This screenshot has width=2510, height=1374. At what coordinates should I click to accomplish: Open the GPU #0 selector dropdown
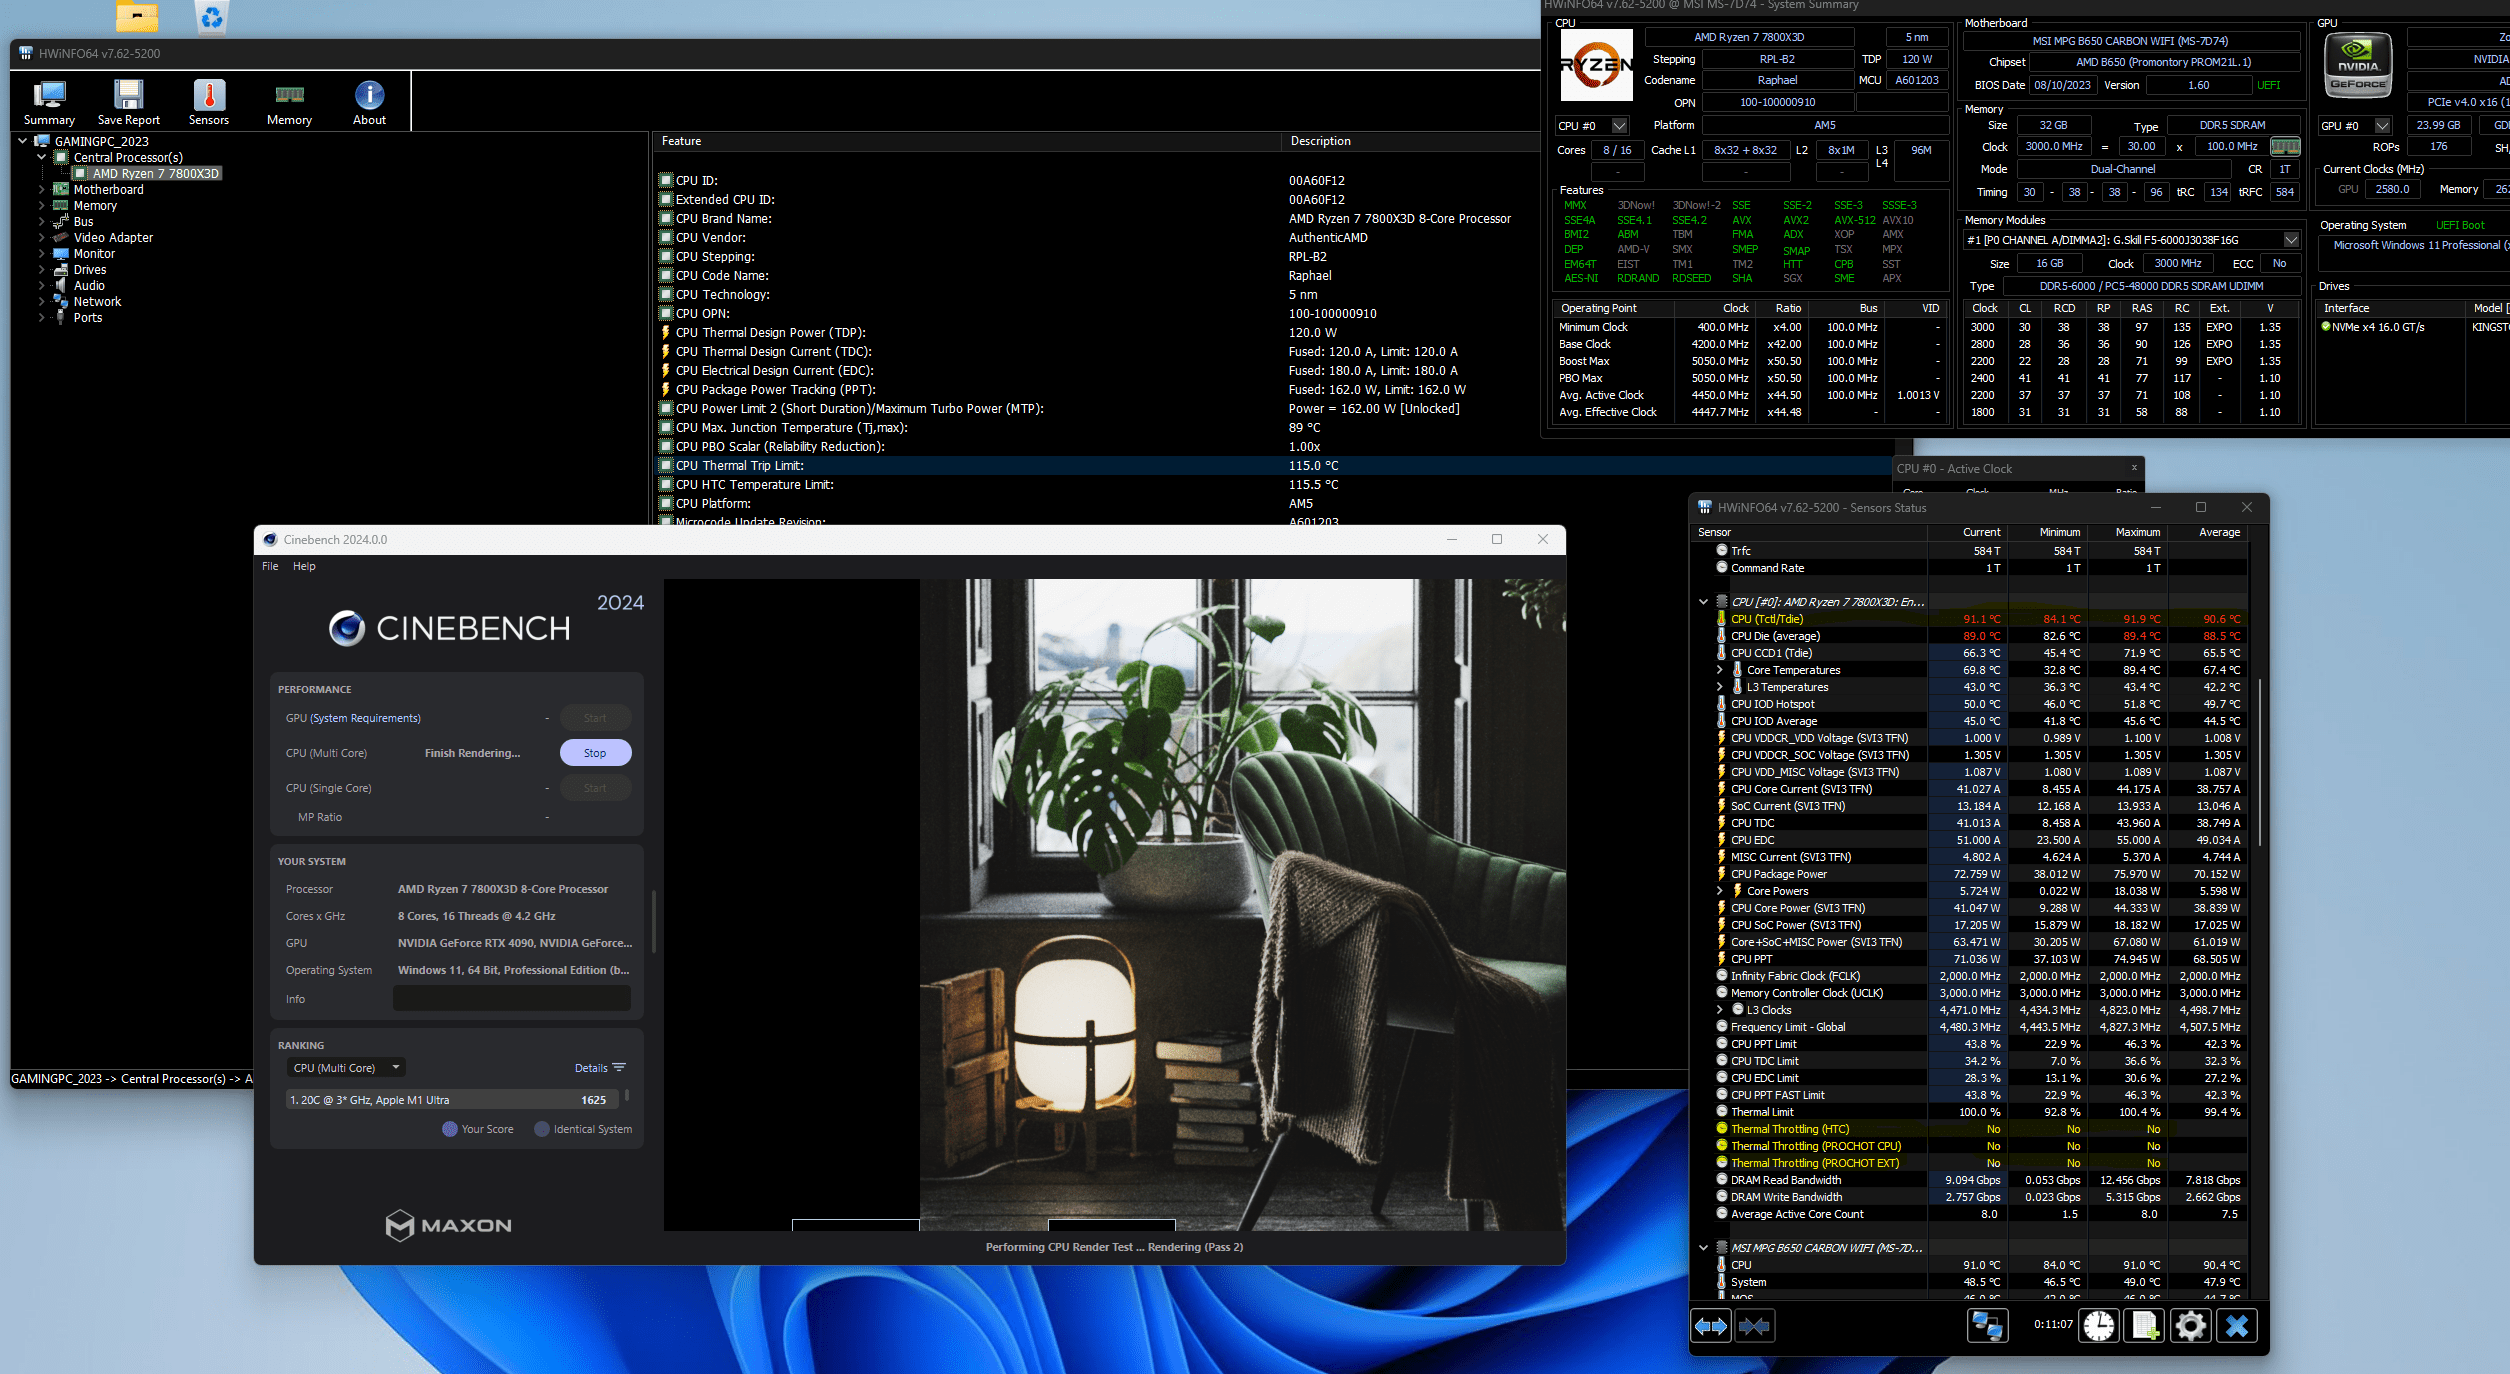pos(2382,126)
